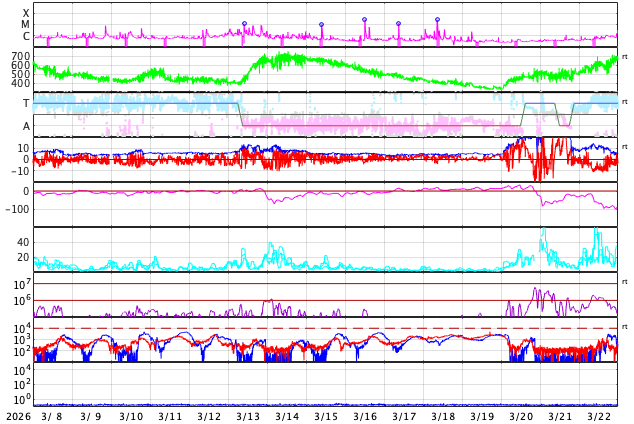Select the 3/8 date label
The height and width of the screenshot is (424, 634).
pos(52,416)
